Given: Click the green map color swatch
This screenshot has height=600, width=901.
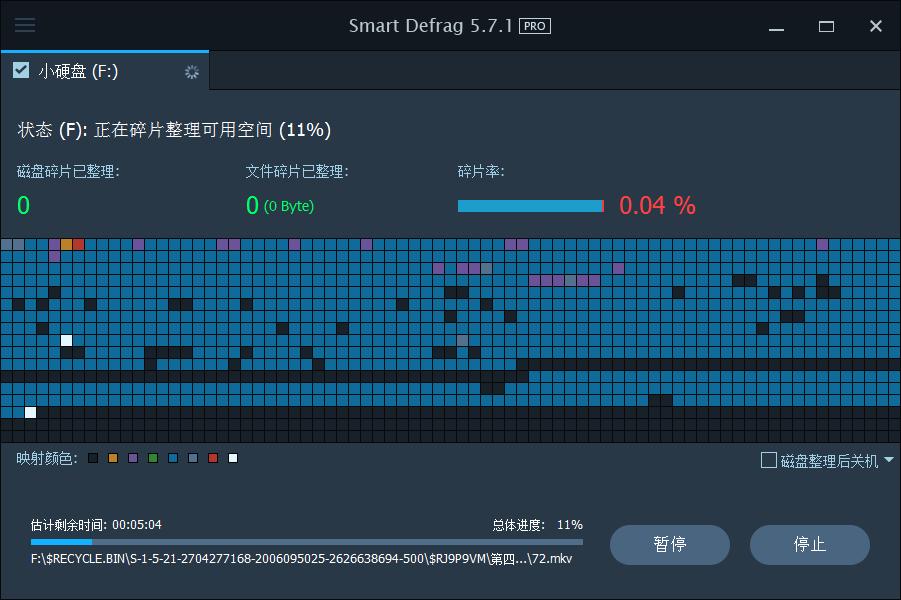Looking at the screenshot, I should pyautogui.click(x=153, y=458).
